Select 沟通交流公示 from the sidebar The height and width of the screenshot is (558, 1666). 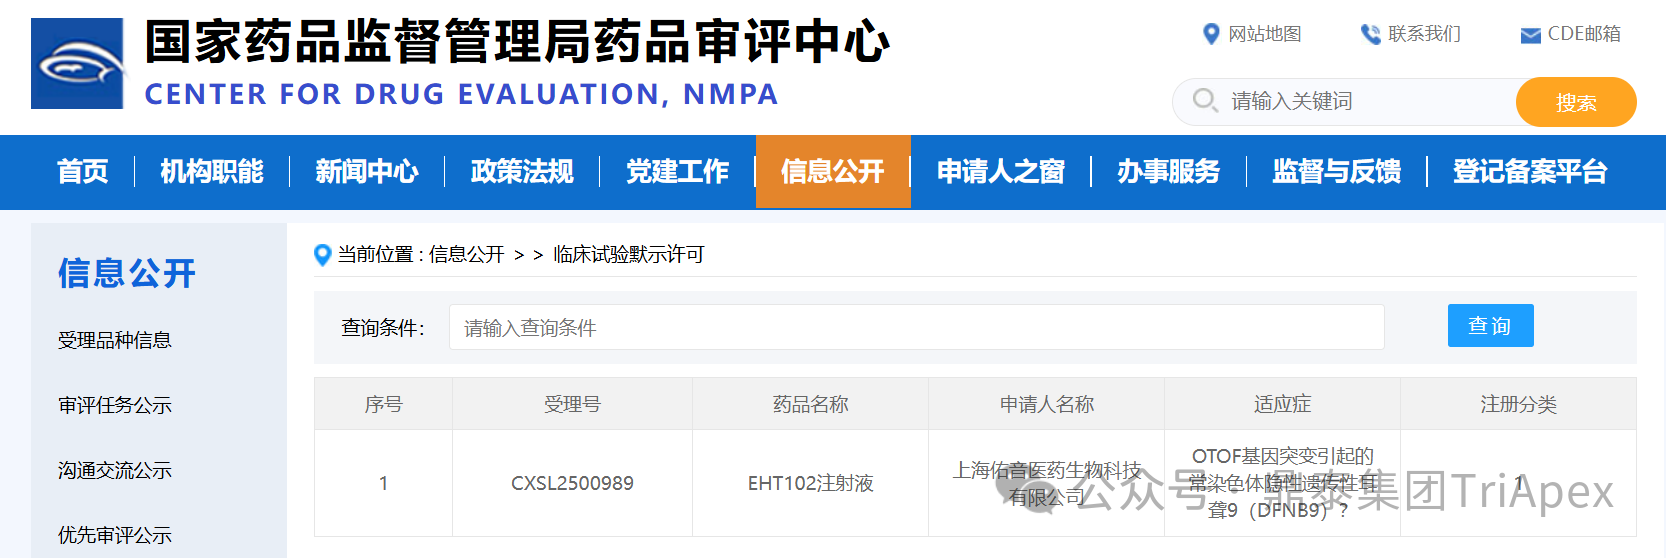[x=115, y=471]
